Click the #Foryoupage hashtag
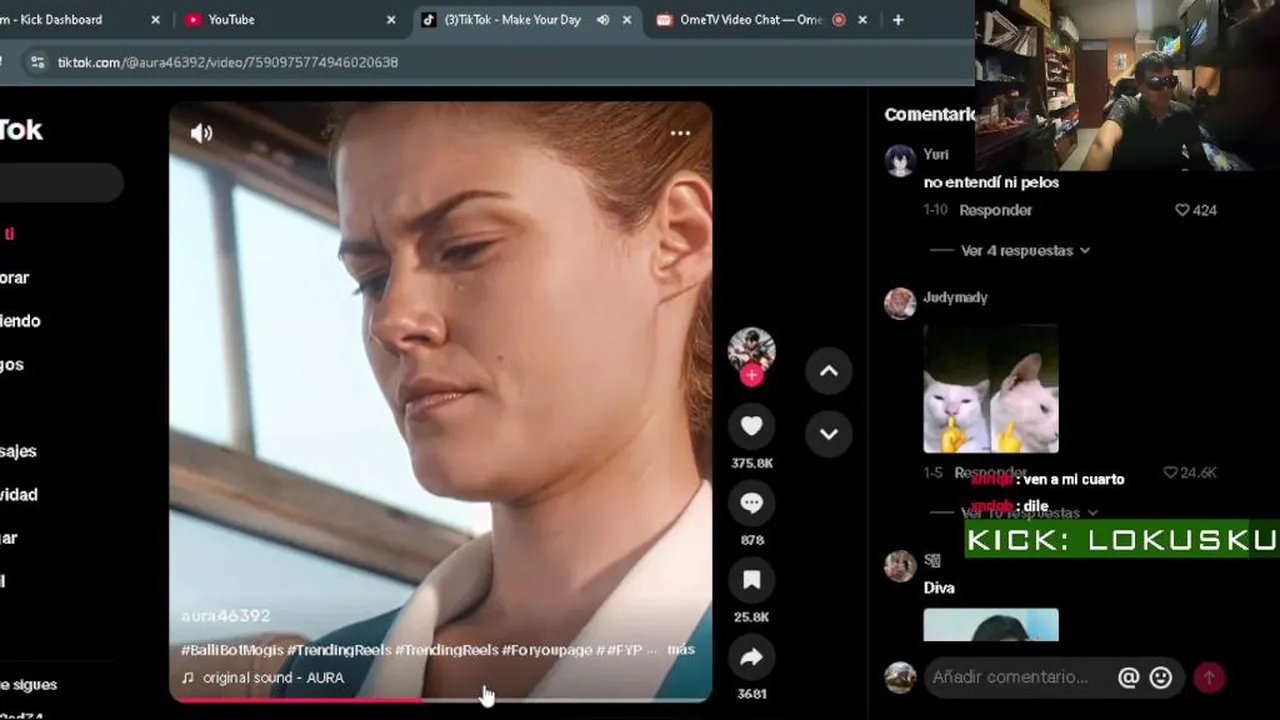Image resolution: width=1280 pixels, height=720 pixels. 547,650
